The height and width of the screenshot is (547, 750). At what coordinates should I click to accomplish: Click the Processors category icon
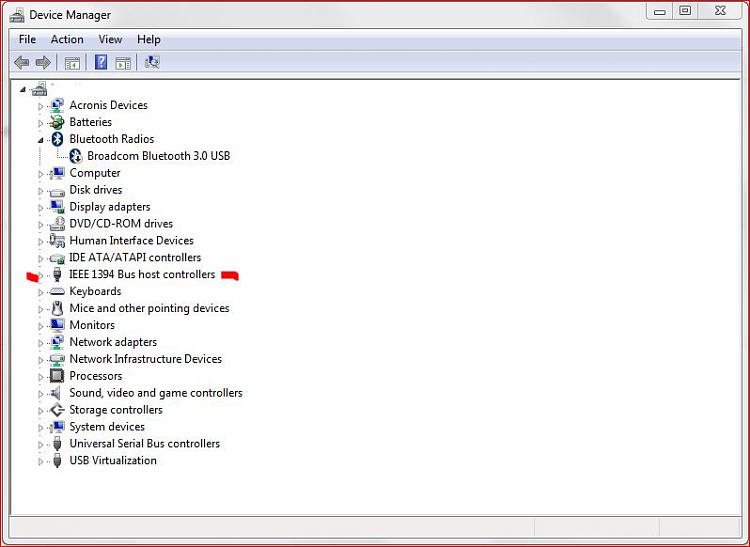point(57,376)
